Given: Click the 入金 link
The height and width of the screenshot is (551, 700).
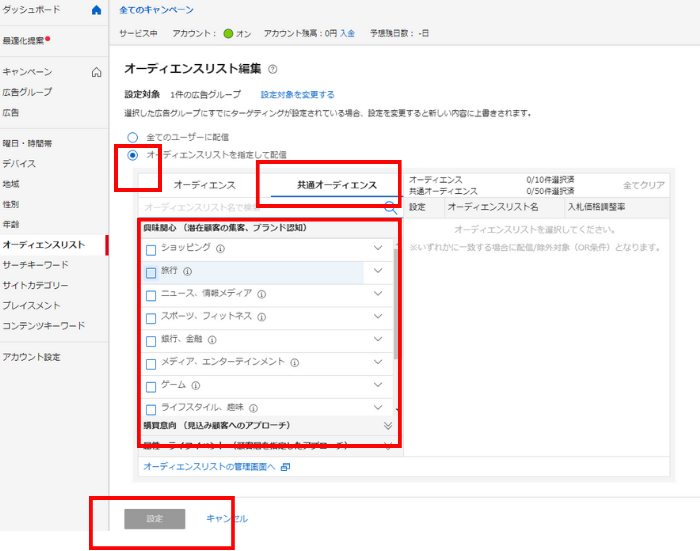Looking at the screenshot, I should [x=347, y=33].
